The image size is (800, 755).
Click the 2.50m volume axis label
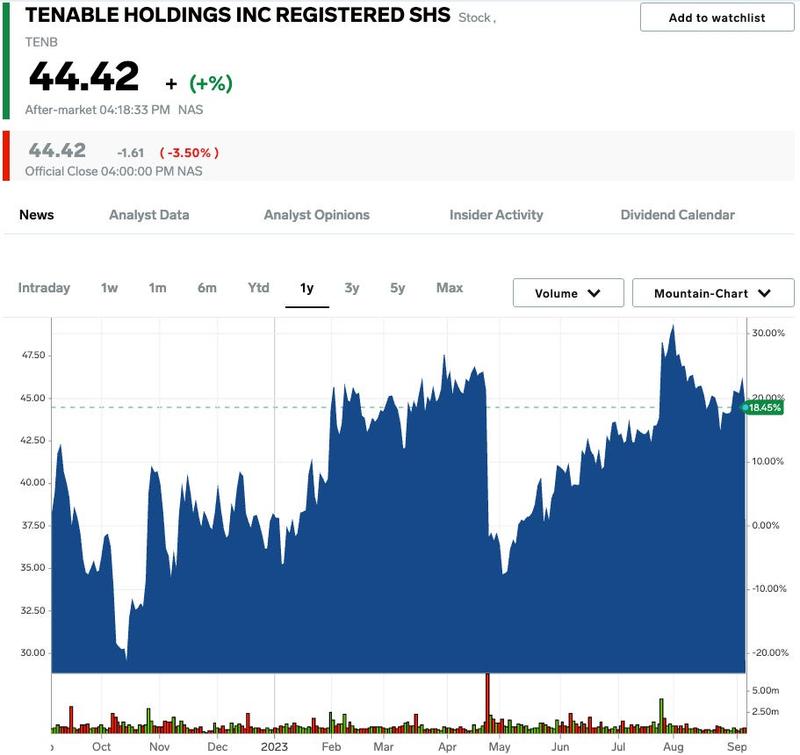point(766,712)
